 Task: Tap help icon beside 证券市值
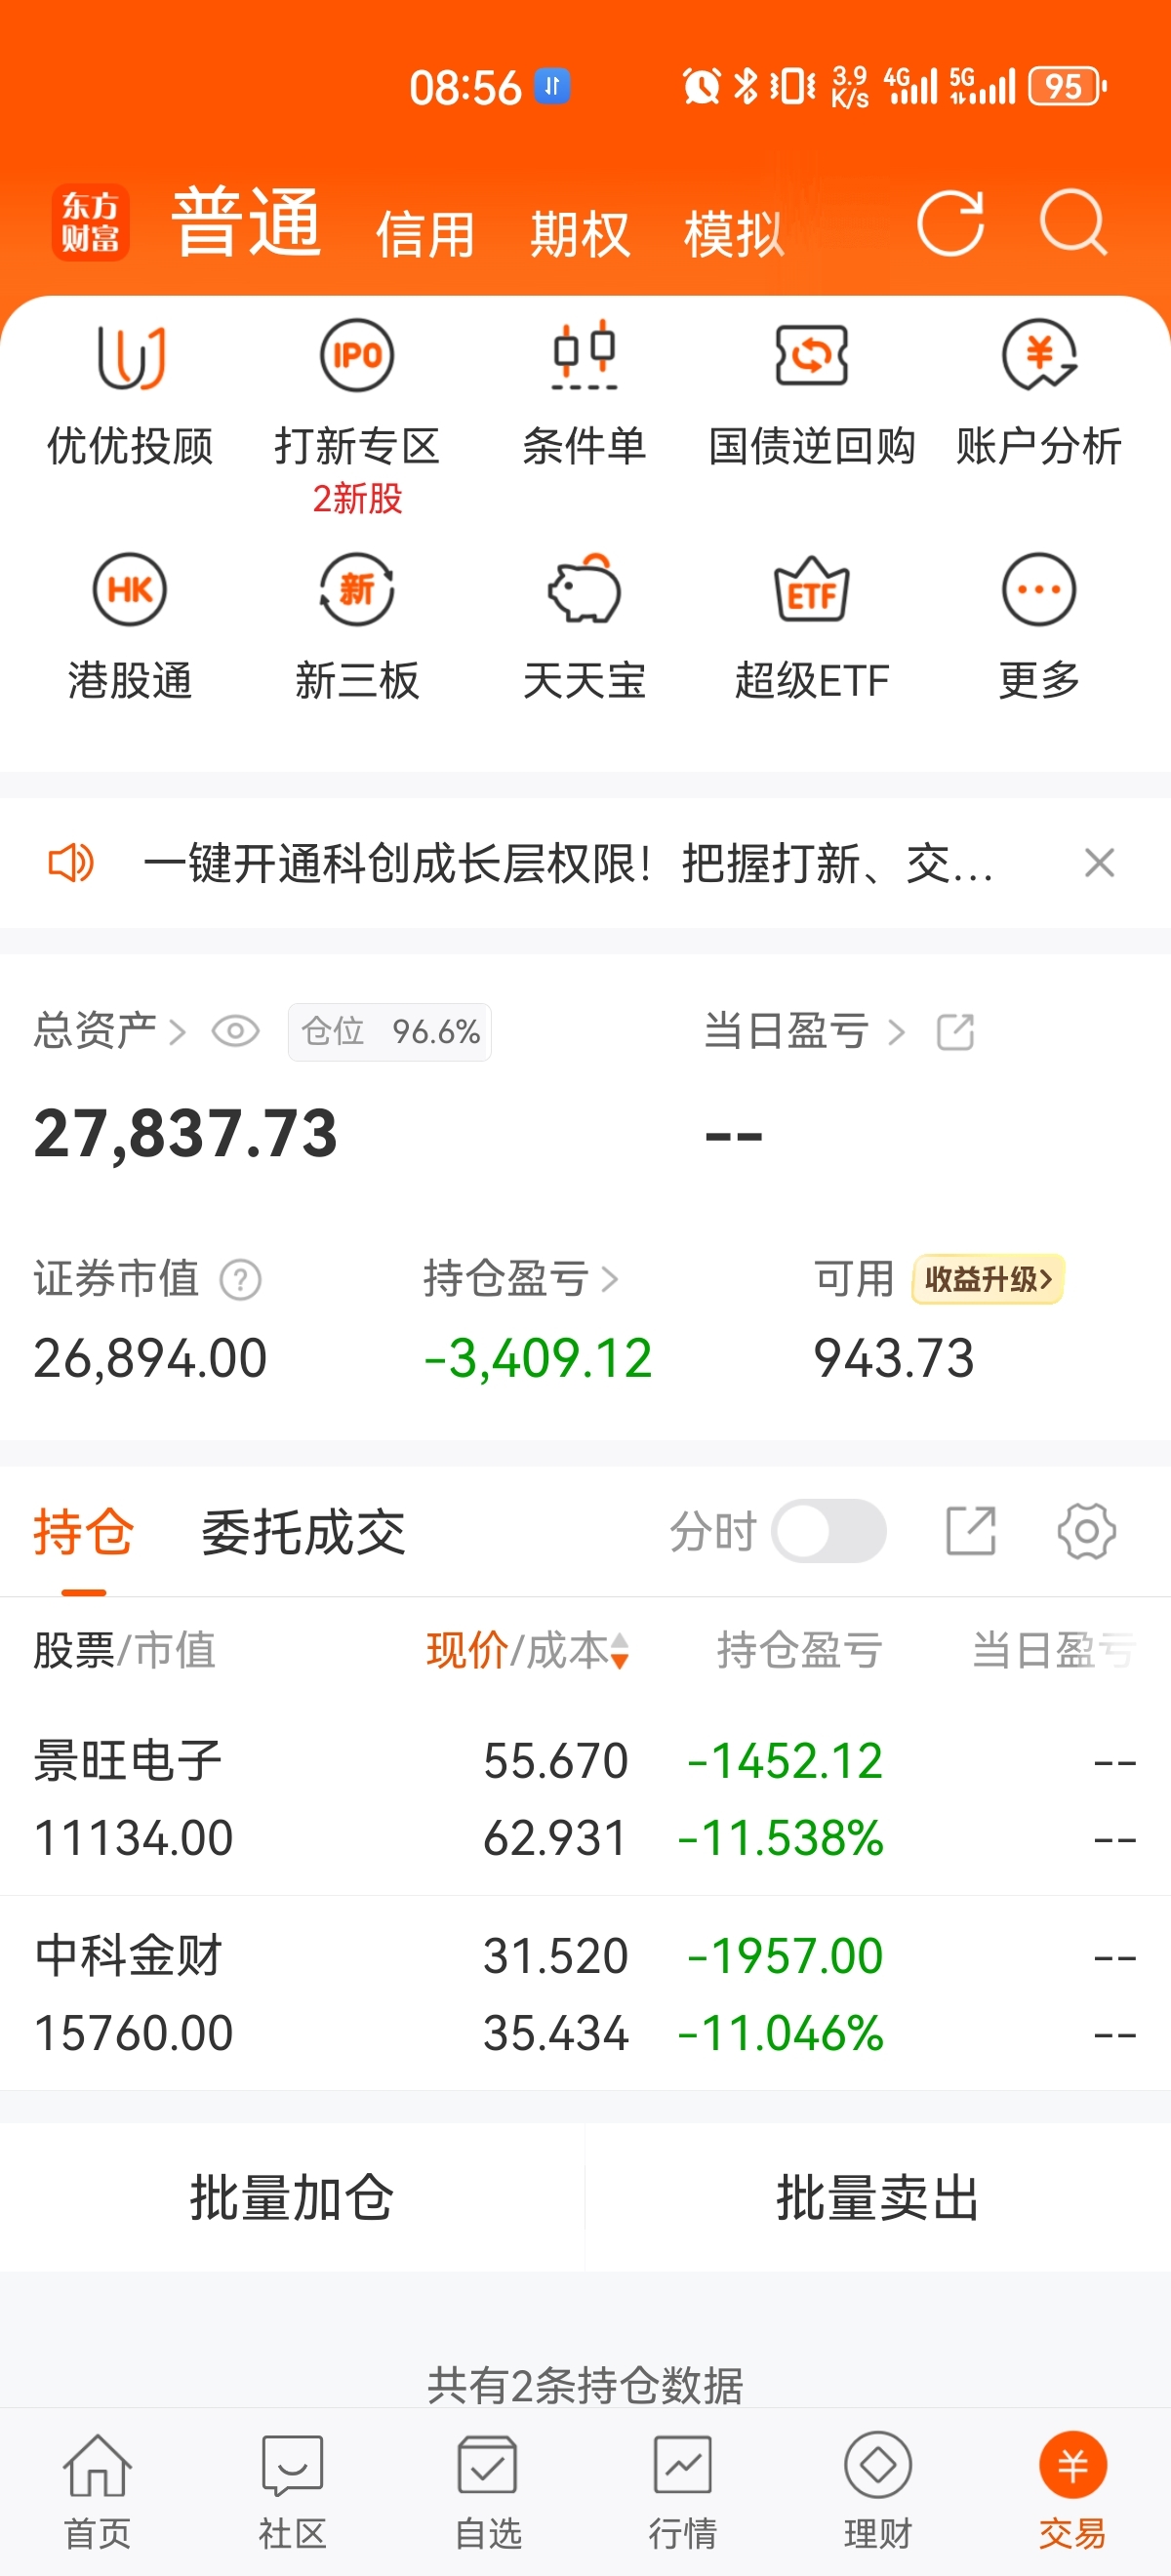[240, 1279]
